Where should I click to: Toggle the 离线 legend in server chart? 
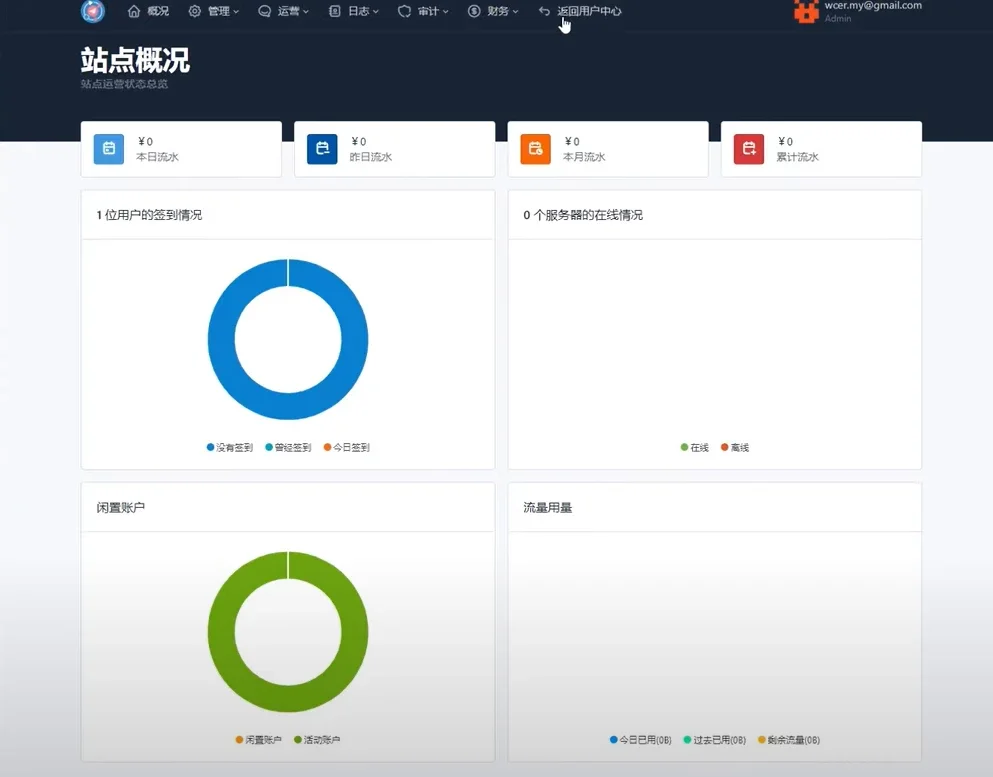737,447
